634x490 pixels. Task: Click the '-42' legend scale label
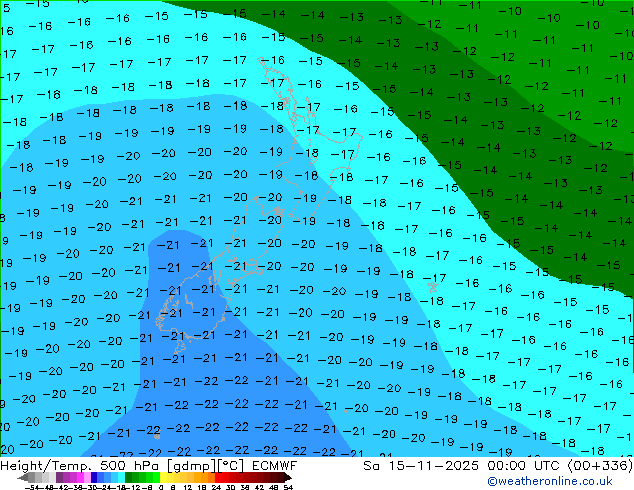[60, 488]
